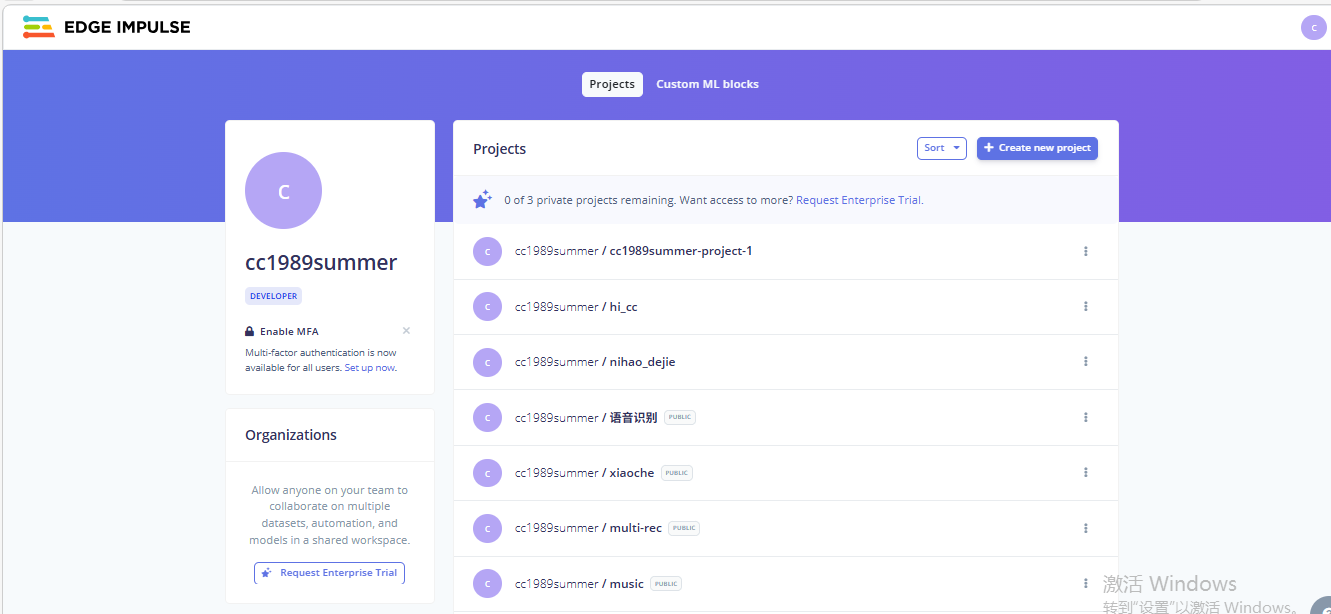
Task: Click the Edge Impulse logo
Action: point(106,27)
